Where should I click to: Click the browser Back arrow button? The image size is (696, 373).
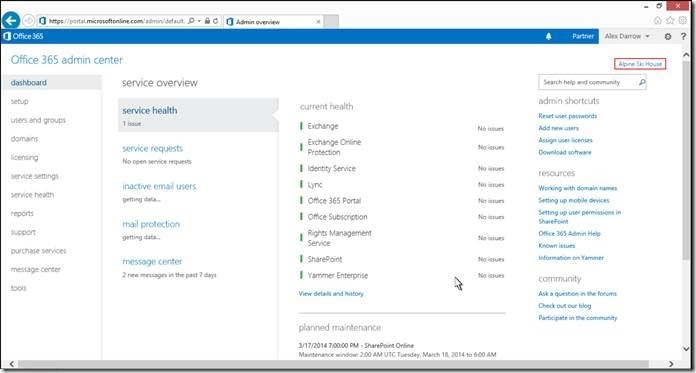pos(11,20)
